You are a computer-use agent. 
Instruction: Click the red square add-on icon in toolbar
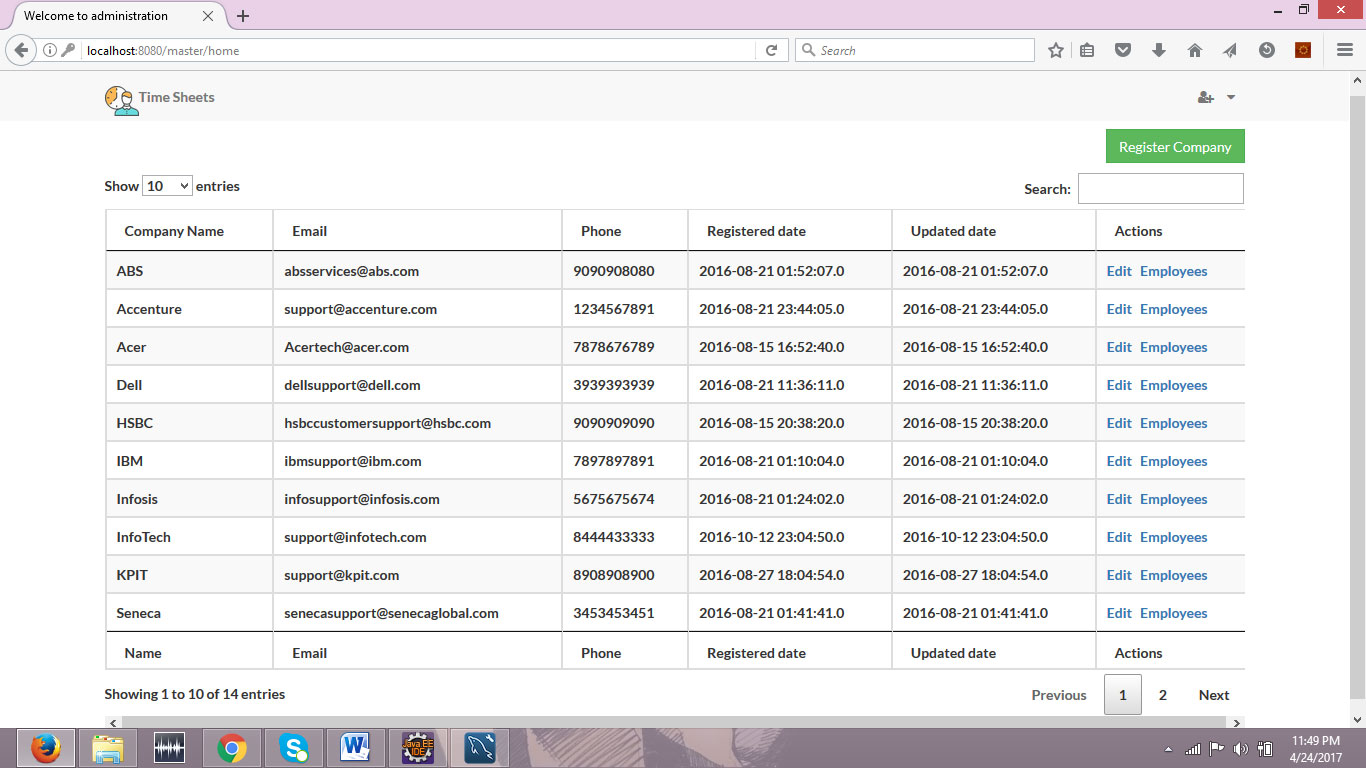[1303, 50]
